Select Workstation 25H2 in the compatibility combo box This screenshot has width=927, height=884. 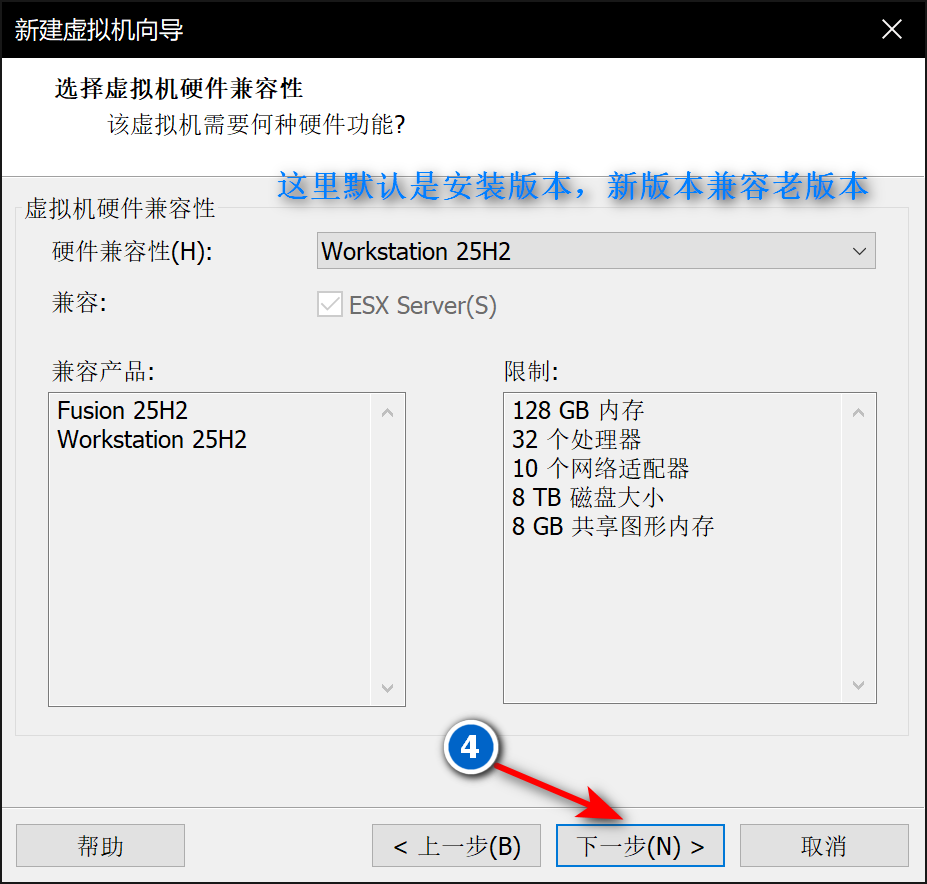pyautogui.click(x=596, y=251)
